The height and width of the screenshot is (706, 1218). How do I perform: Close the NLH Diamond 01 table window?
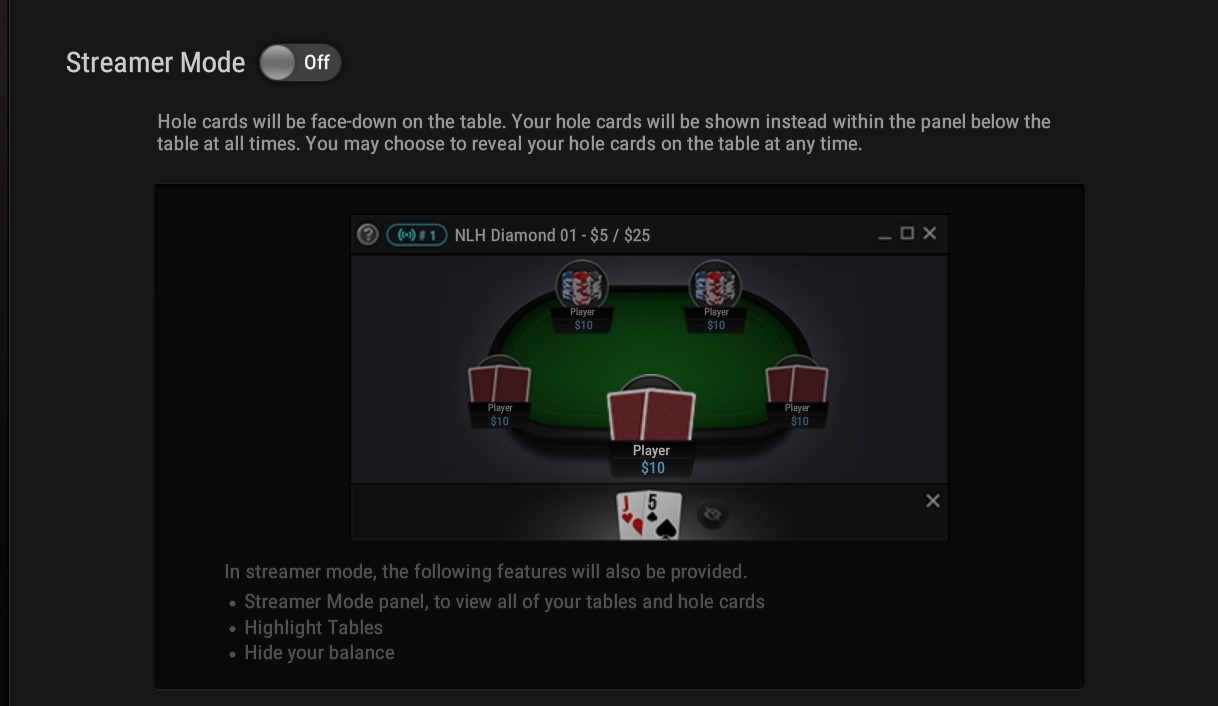(x=930, y=233)
